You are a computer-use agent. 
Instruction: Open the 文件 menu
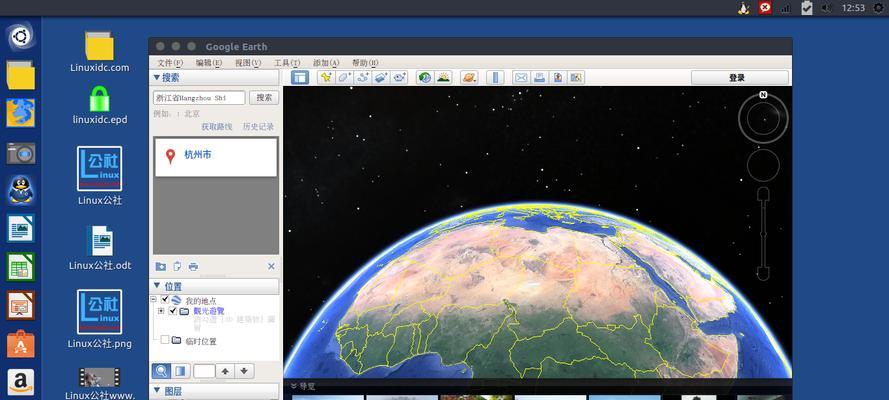(x=170, y=63)
